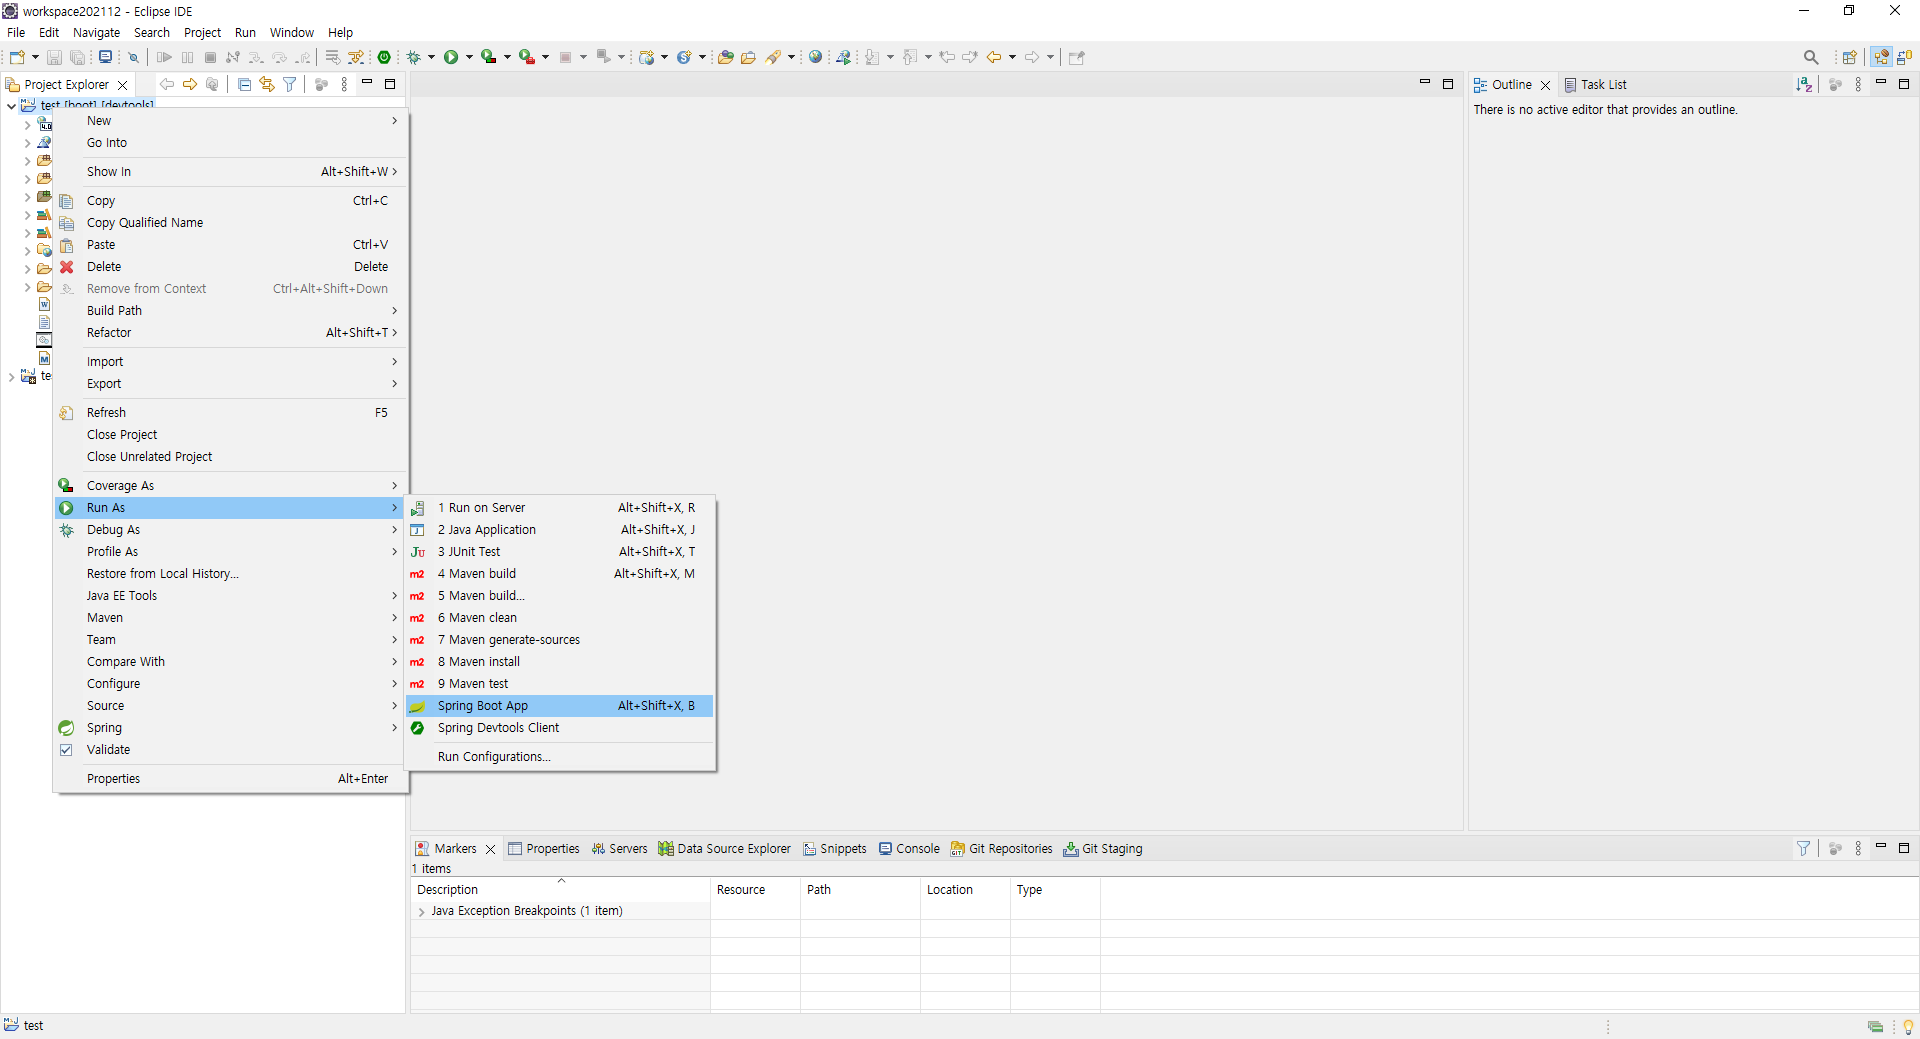
Task: Click the New wizard toolbar icon
Action: pos(17,57)
